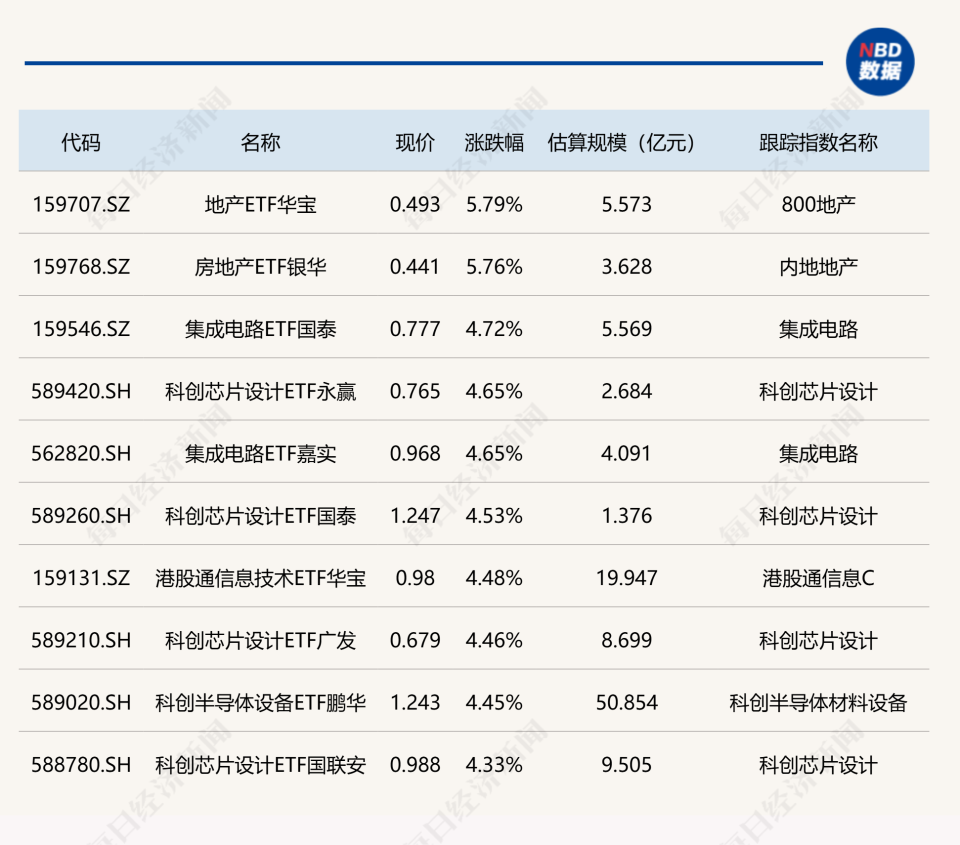Click the price 0.988
Screen dimensions: 960x845
click(415, 765)
